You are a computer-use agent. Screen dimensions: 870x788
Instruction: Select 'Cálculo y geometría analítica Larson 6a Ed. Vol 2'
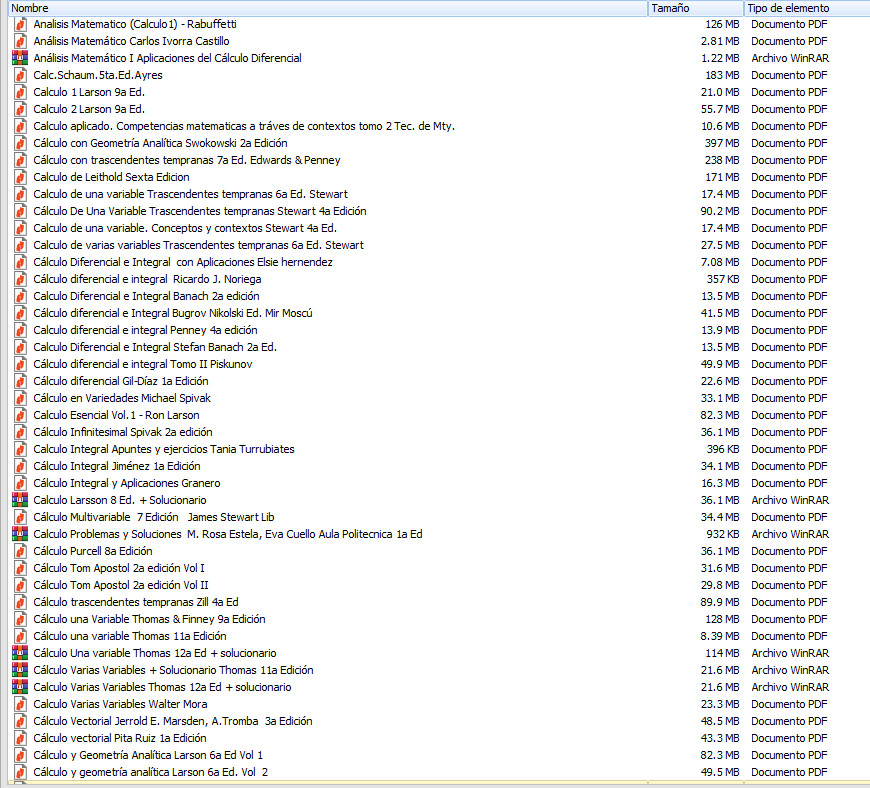coord(150,772)
